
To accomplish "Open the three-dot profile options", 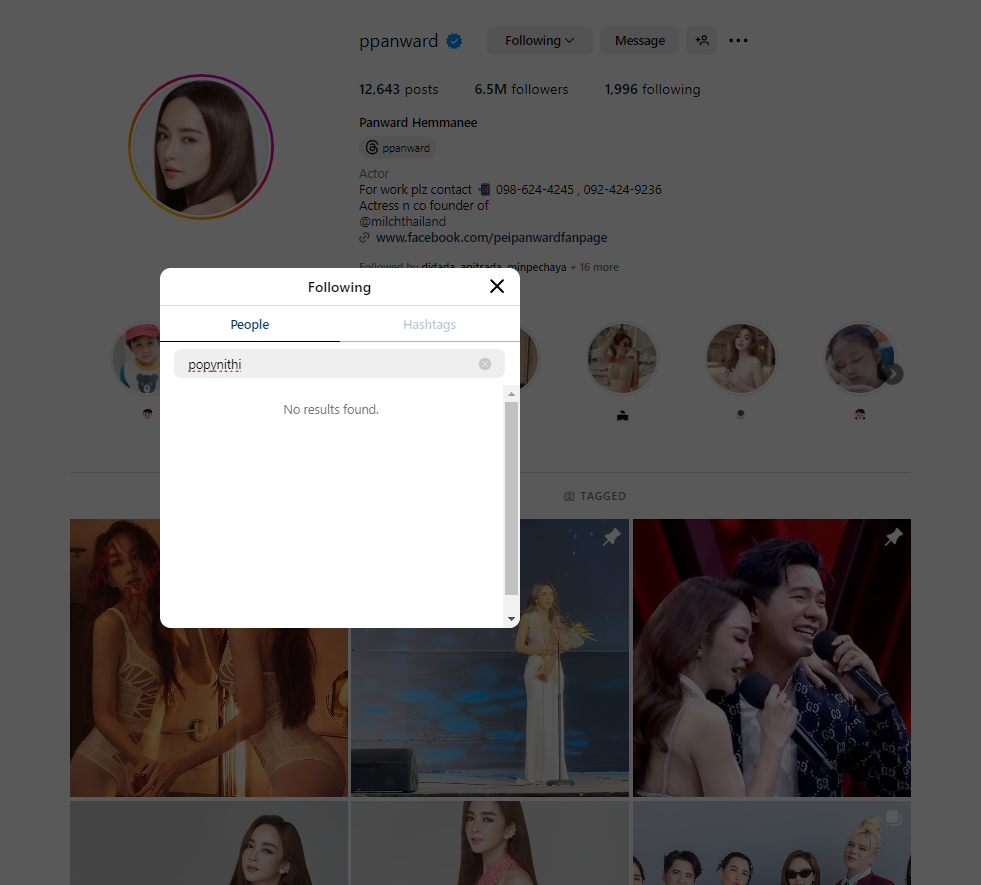I will click(x=738, y=41).
